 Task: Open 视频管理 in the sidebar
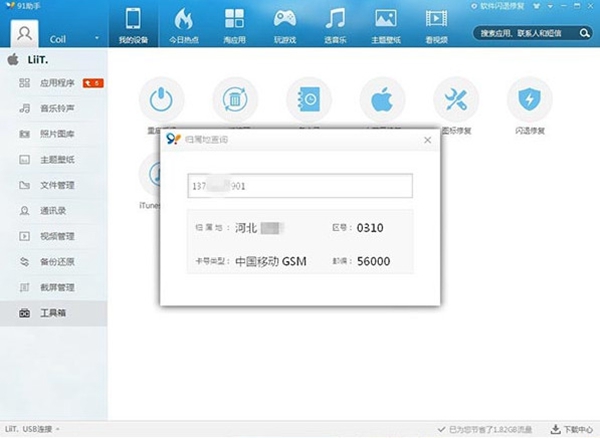click(54, 236)
